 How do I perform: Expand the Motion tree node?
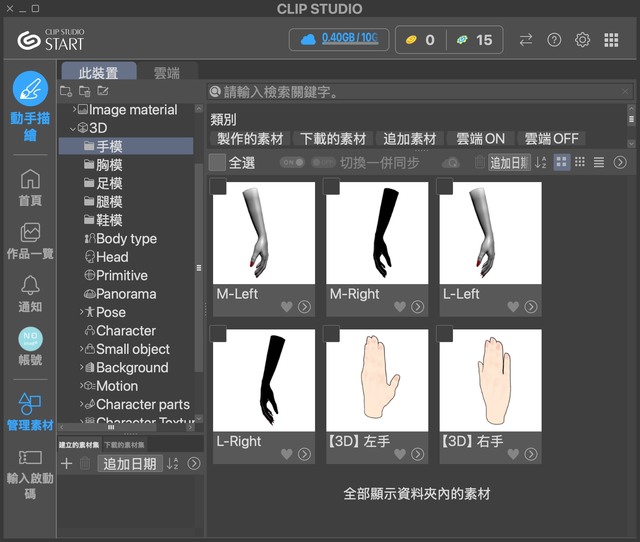(82, 385)
